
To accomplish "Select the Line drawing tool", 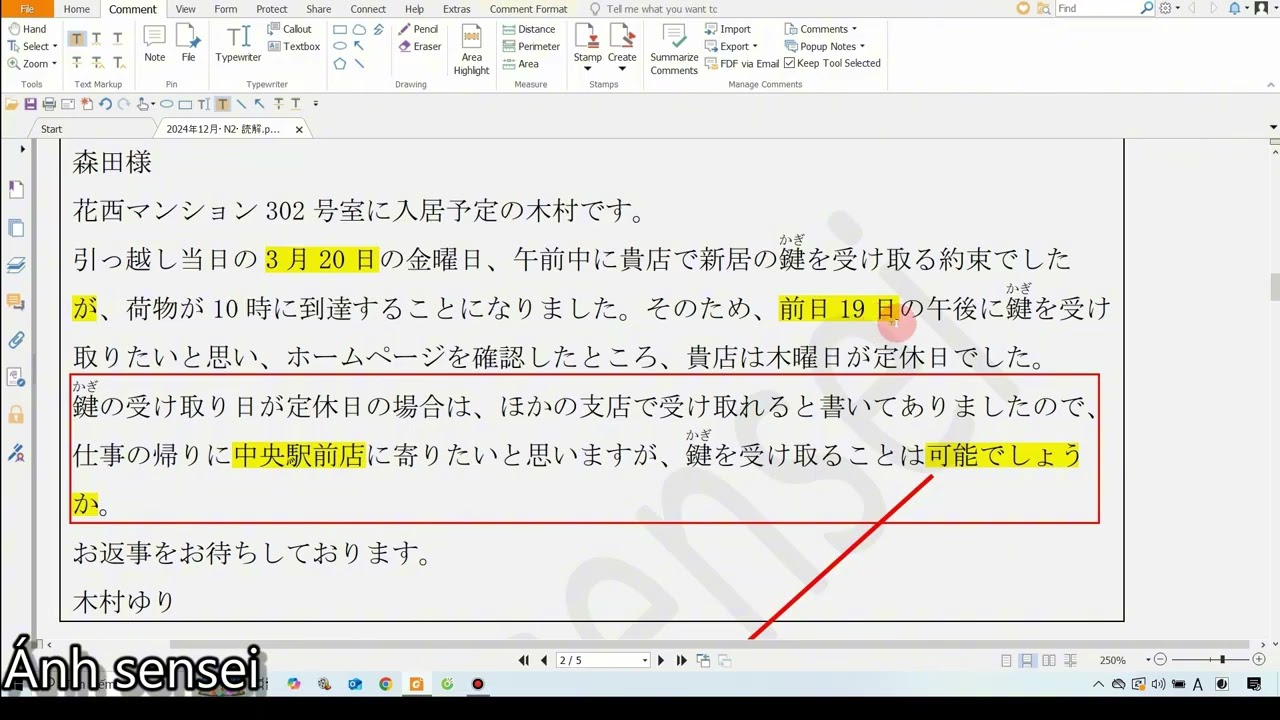I will click(x=359, y=63).
